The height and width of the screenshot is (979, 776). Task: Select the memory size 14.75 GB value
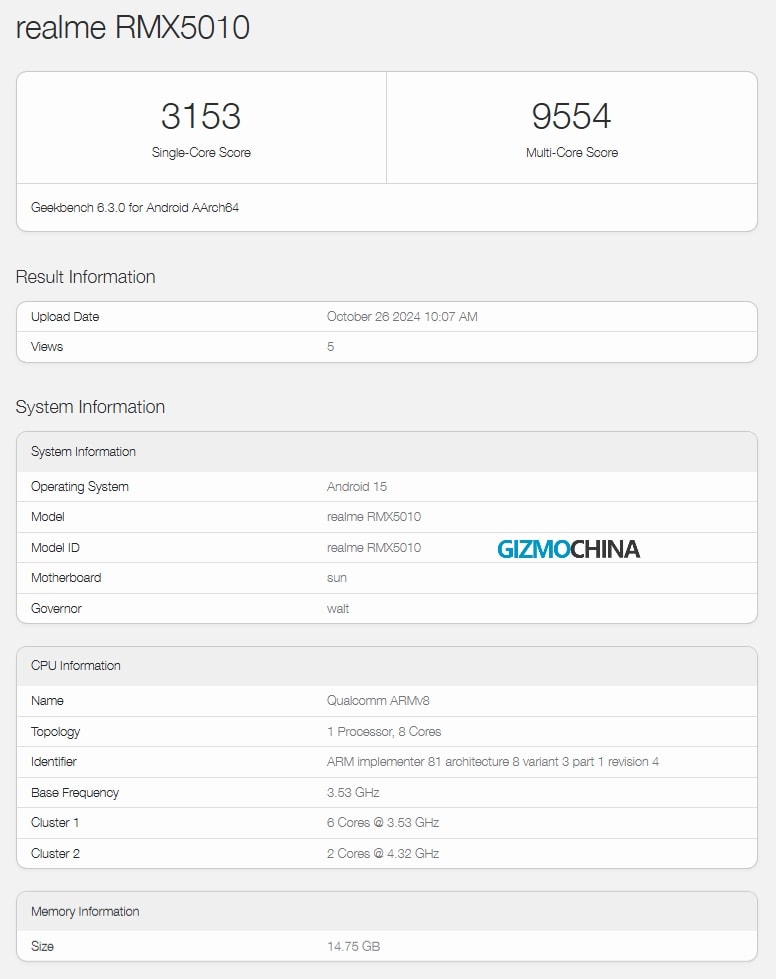353,946
